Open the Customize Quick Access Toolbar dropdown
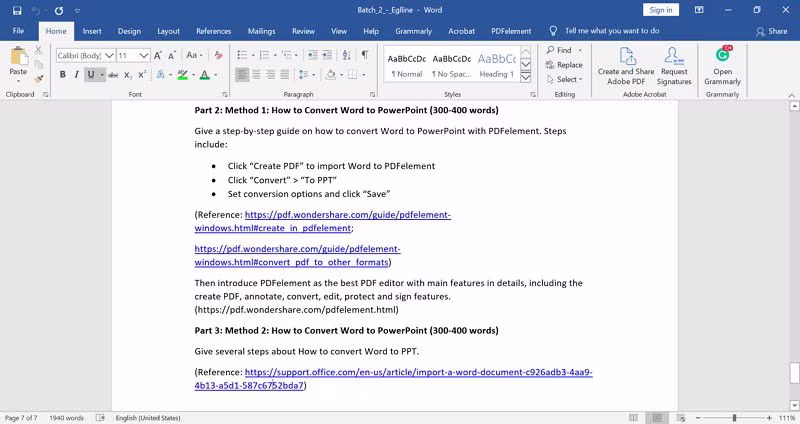The image size is (800, 424). (x=77, y=11)
